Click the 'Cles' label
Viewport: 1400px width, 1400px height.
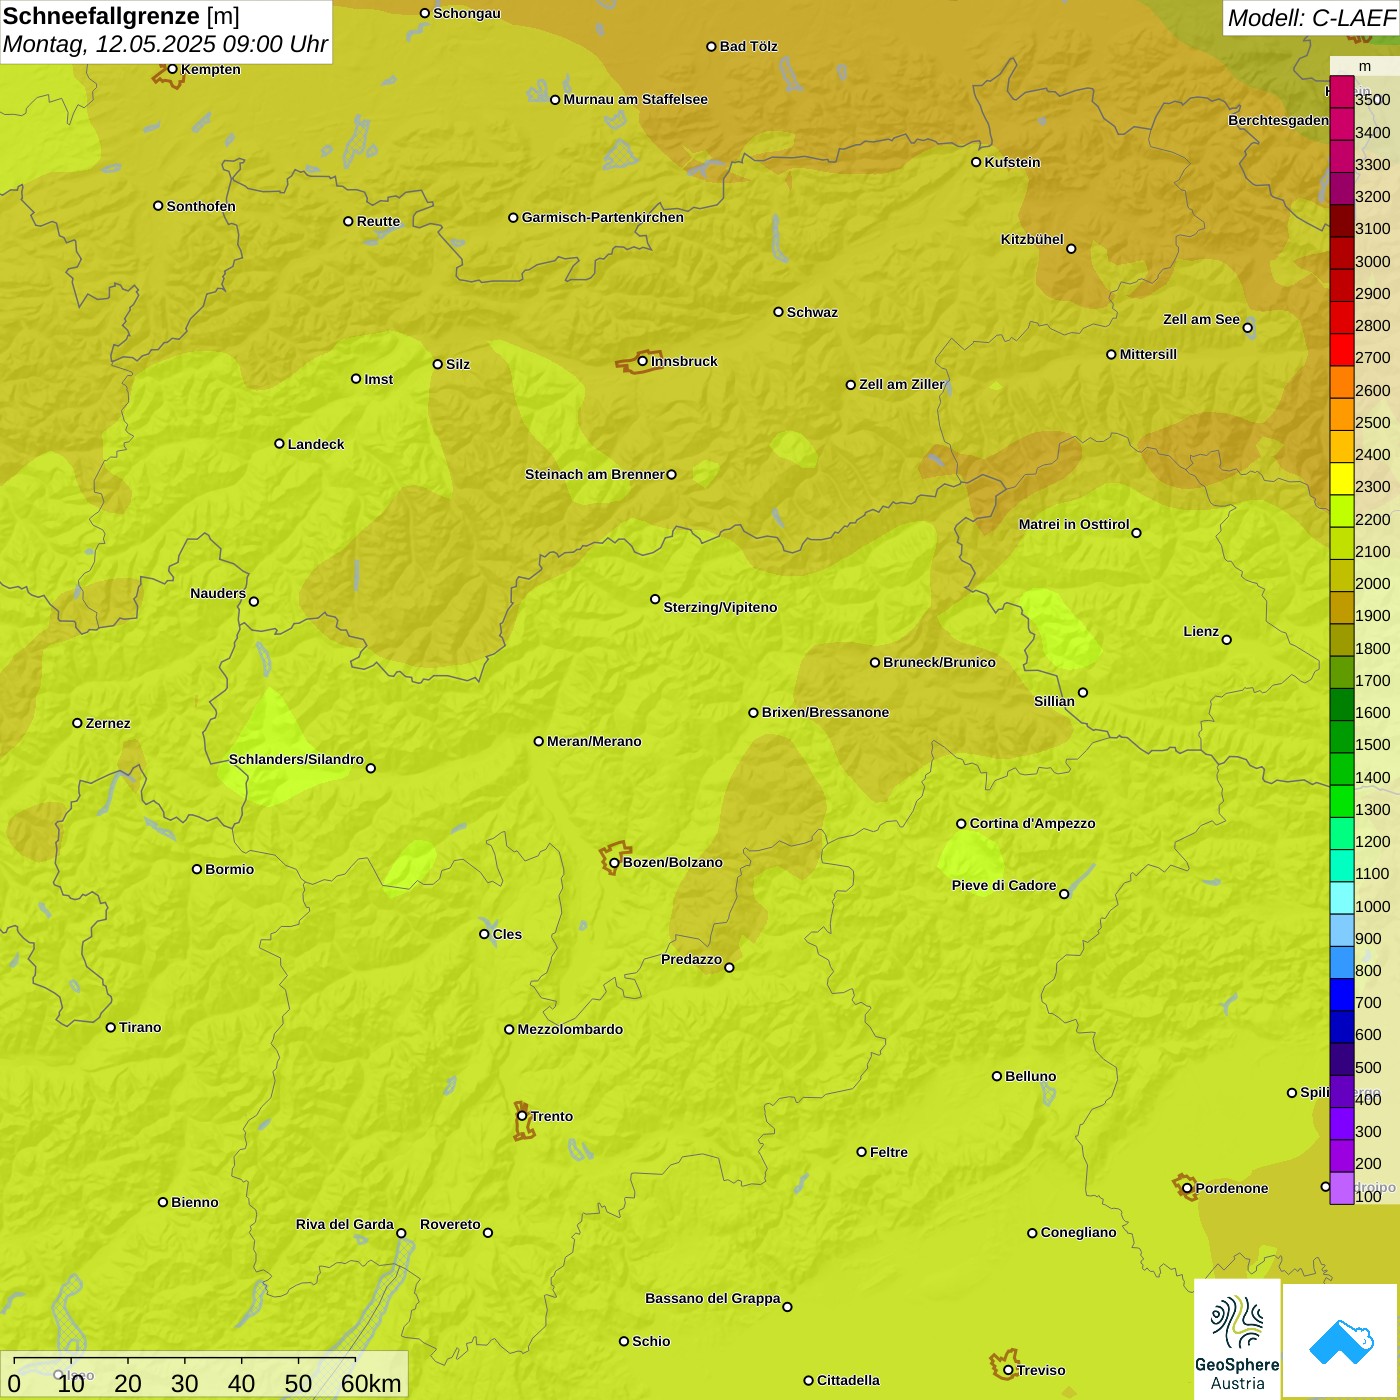coord(507,934)
